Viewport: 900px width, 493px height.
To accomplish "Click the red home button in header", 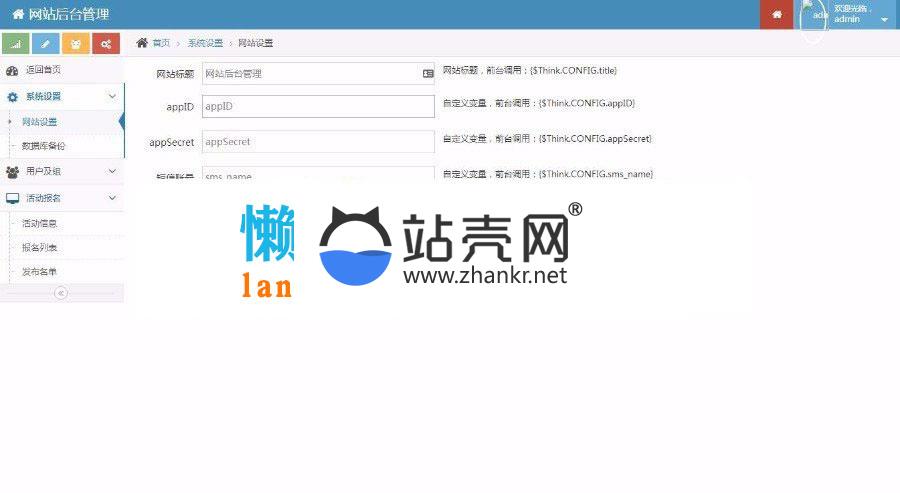I will click(x=776, y=14).
